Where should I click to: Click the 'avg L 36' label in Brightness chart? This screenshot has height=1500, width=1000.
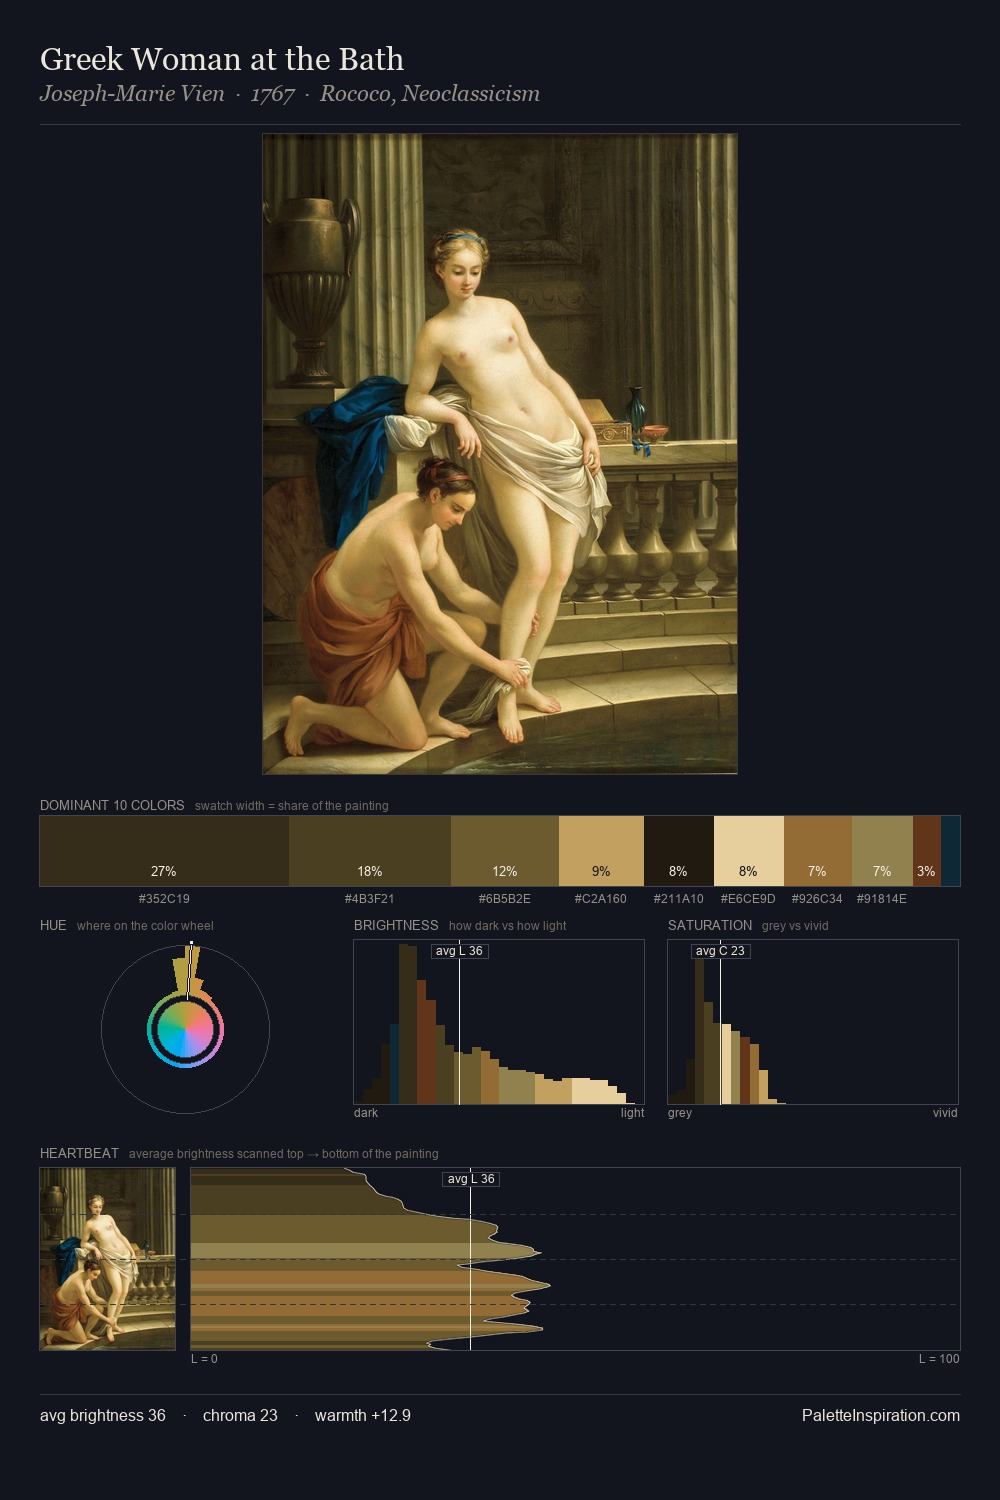click(x=459, y=951)
